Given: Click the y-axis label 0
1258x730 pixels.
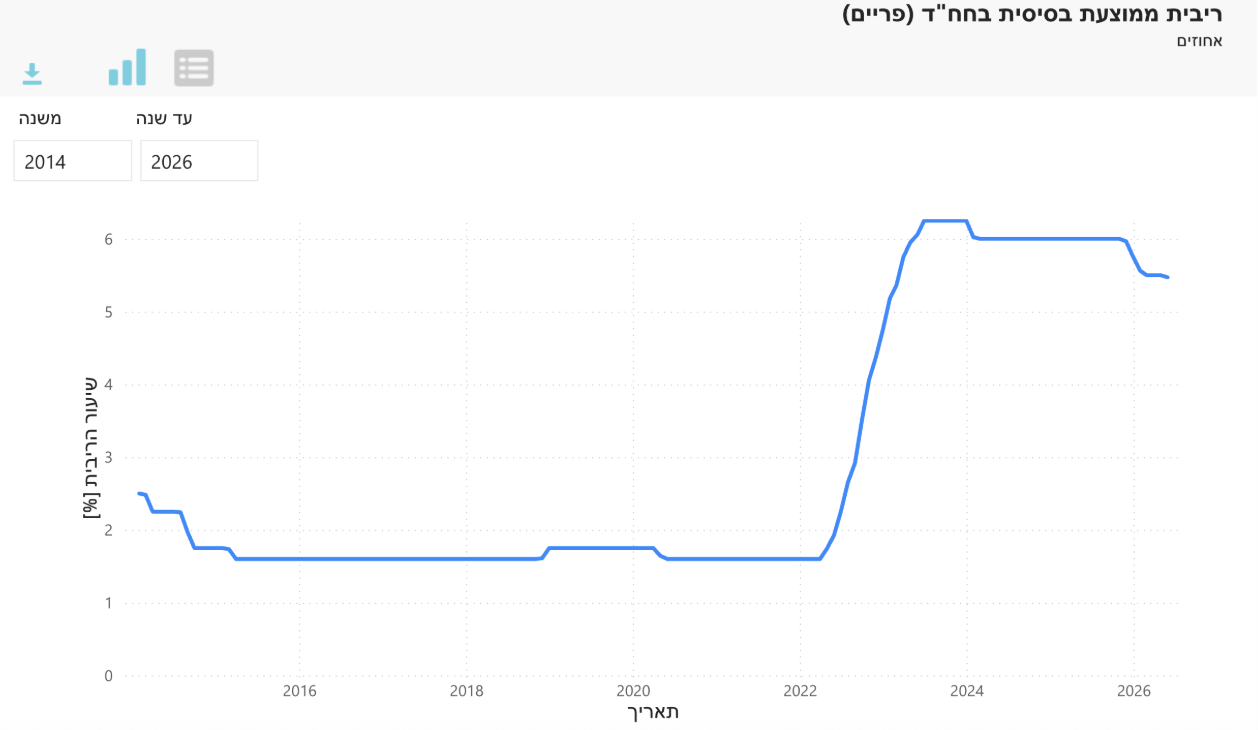Looking at the screenshot, I should pos(108,676).
